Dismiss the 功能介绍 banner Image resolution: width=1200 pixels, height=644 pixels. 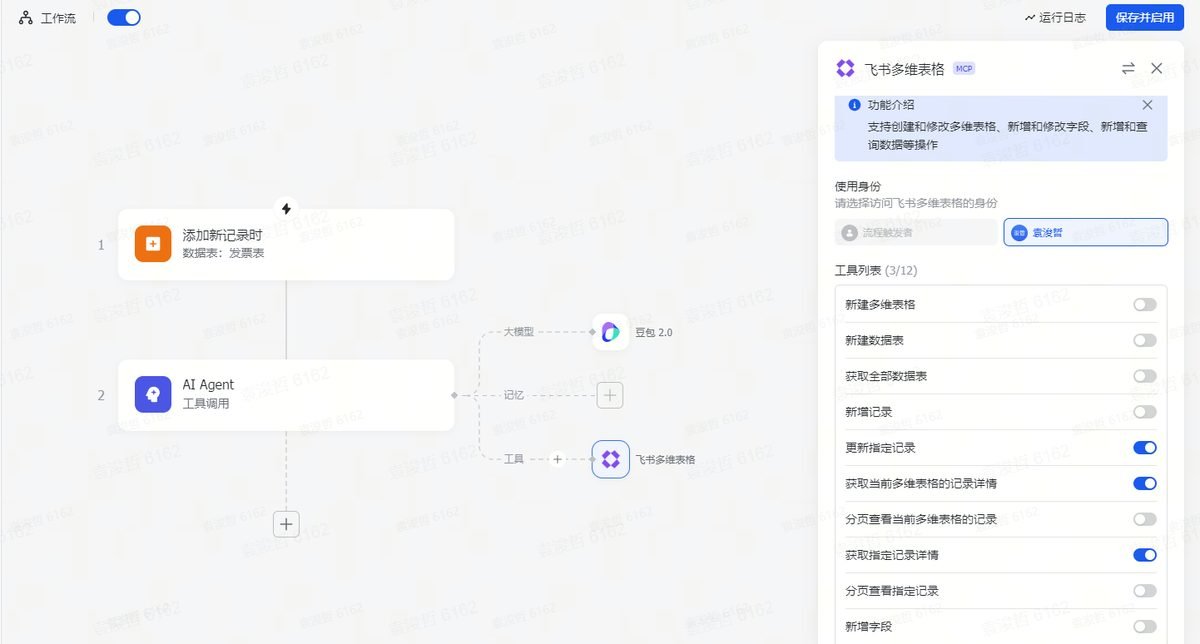1147,105
